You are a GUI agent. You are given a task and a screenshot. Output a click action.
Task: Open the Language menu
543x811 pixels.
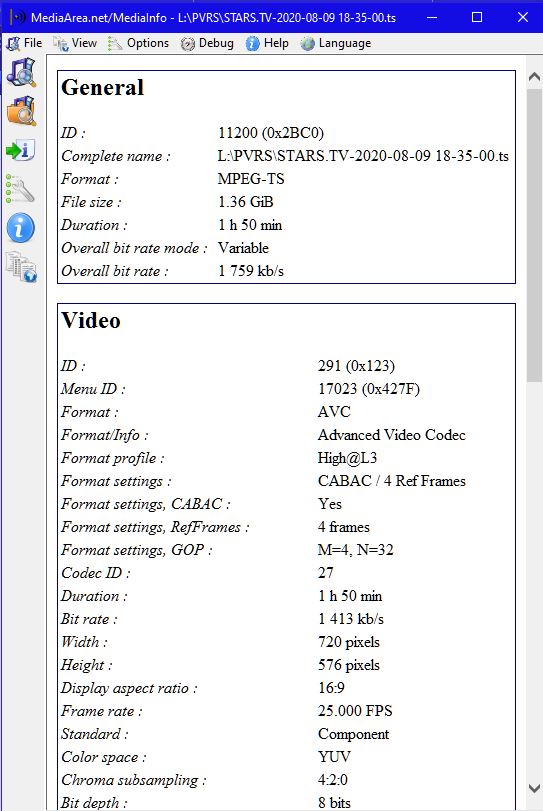336,43
